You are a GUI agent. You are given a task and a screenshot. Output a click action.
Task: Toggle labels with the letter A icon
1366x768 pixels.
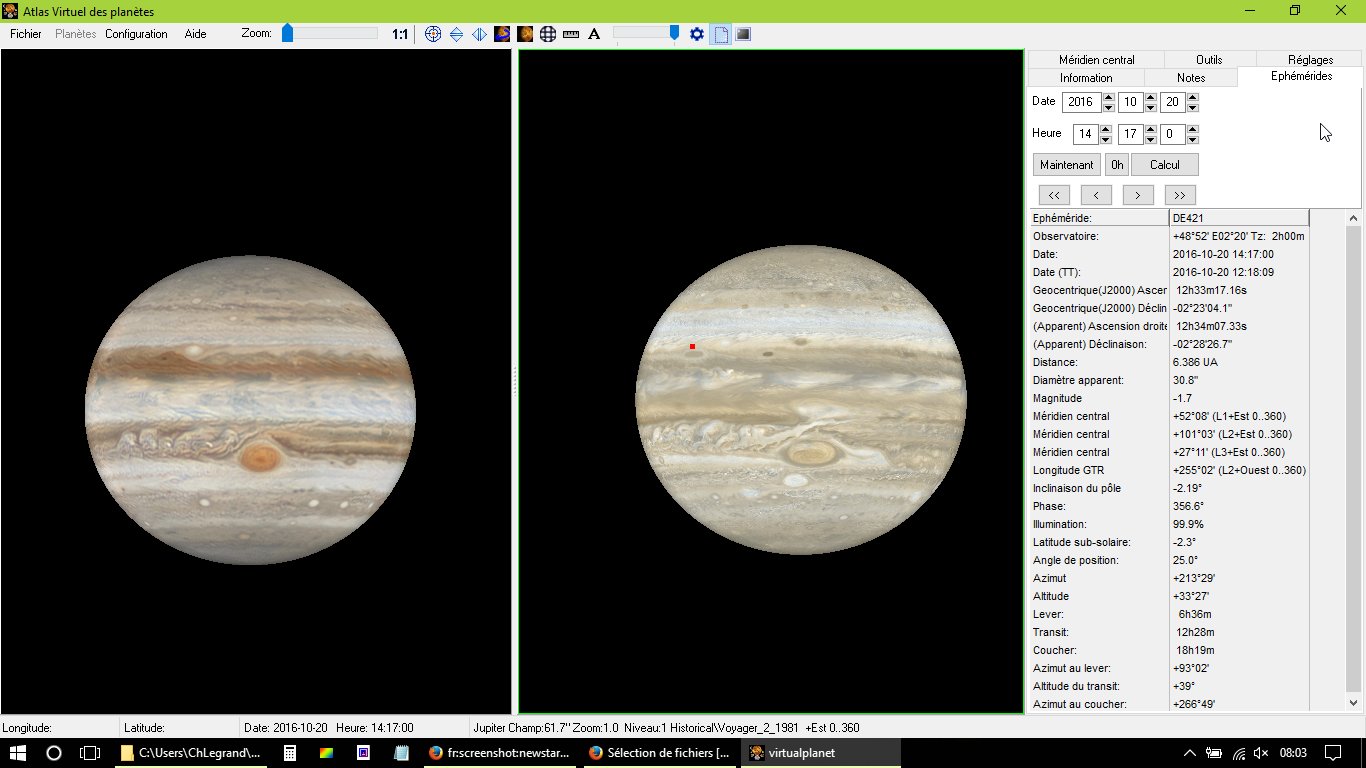coord(594,34)
